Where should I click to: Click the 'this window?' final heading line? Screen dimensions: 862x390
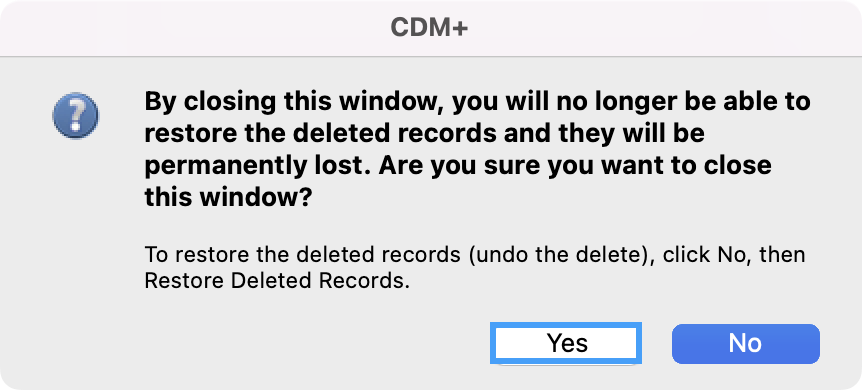tap(229, 197)
